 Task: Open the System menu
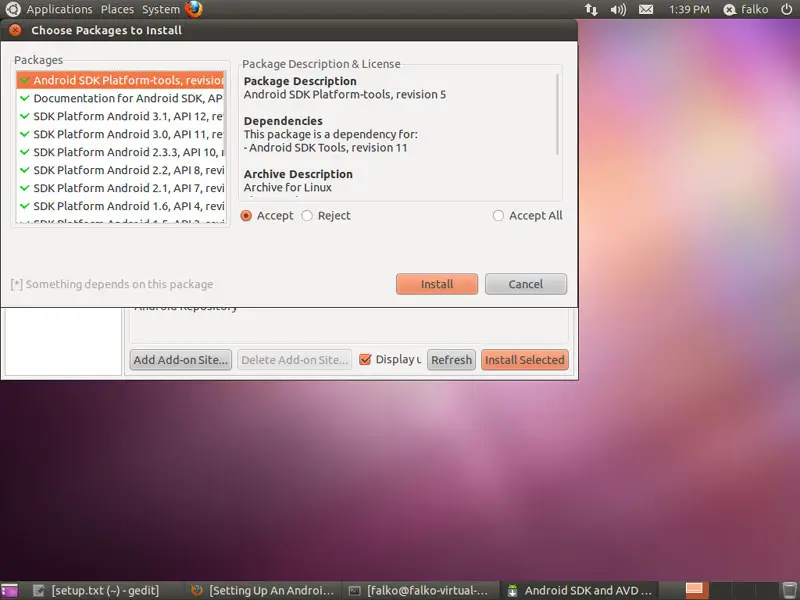point(161,9)
